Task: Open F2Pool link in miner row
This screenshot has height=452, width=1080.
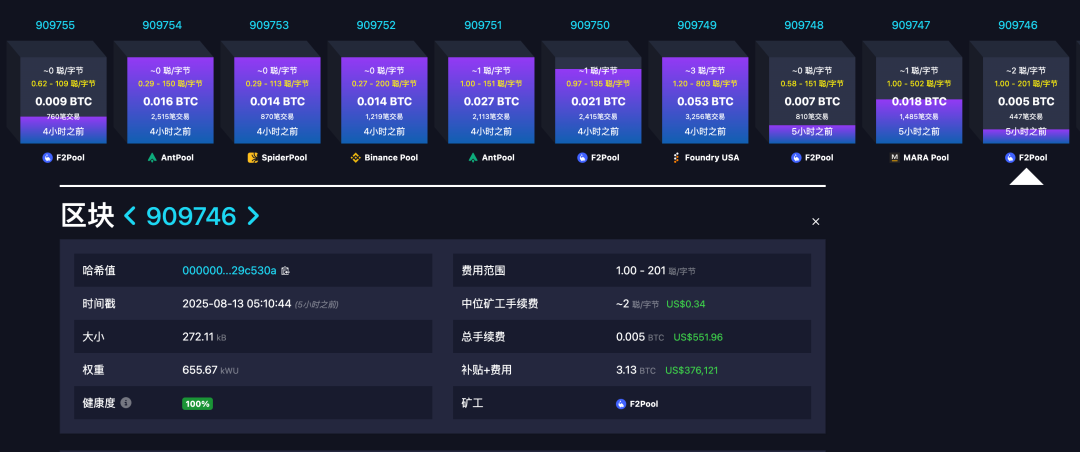Action: point(644,404)
